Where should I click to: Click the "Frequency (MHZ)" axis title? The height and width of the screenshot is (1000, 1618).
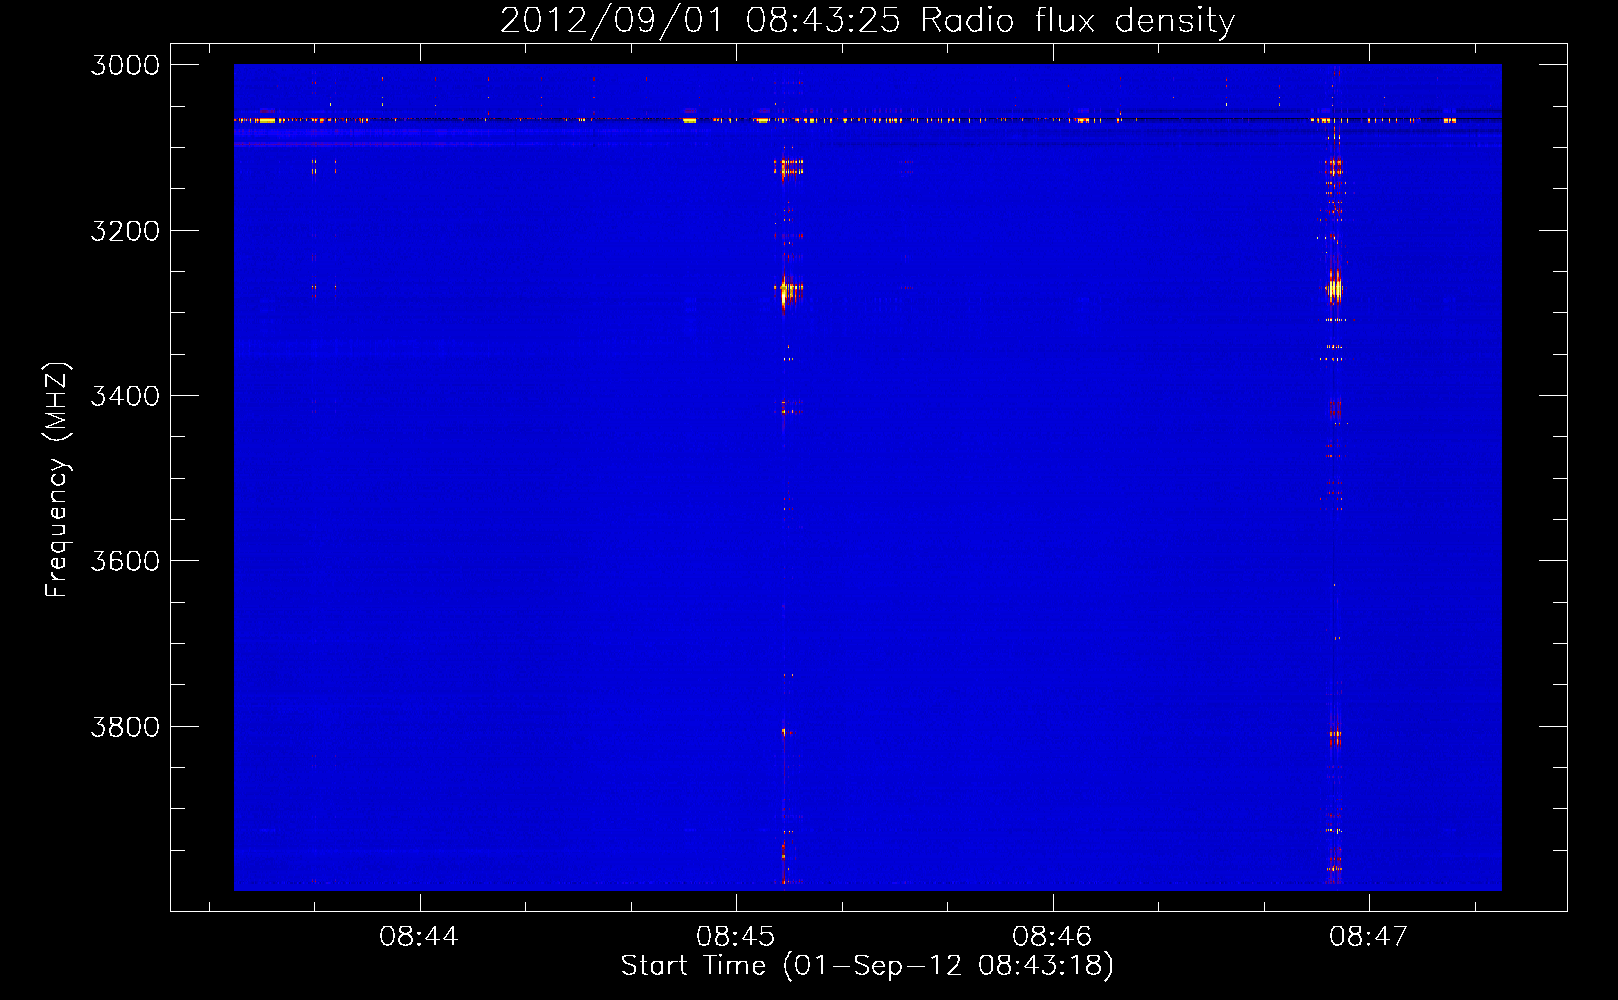tap(57, 480)
